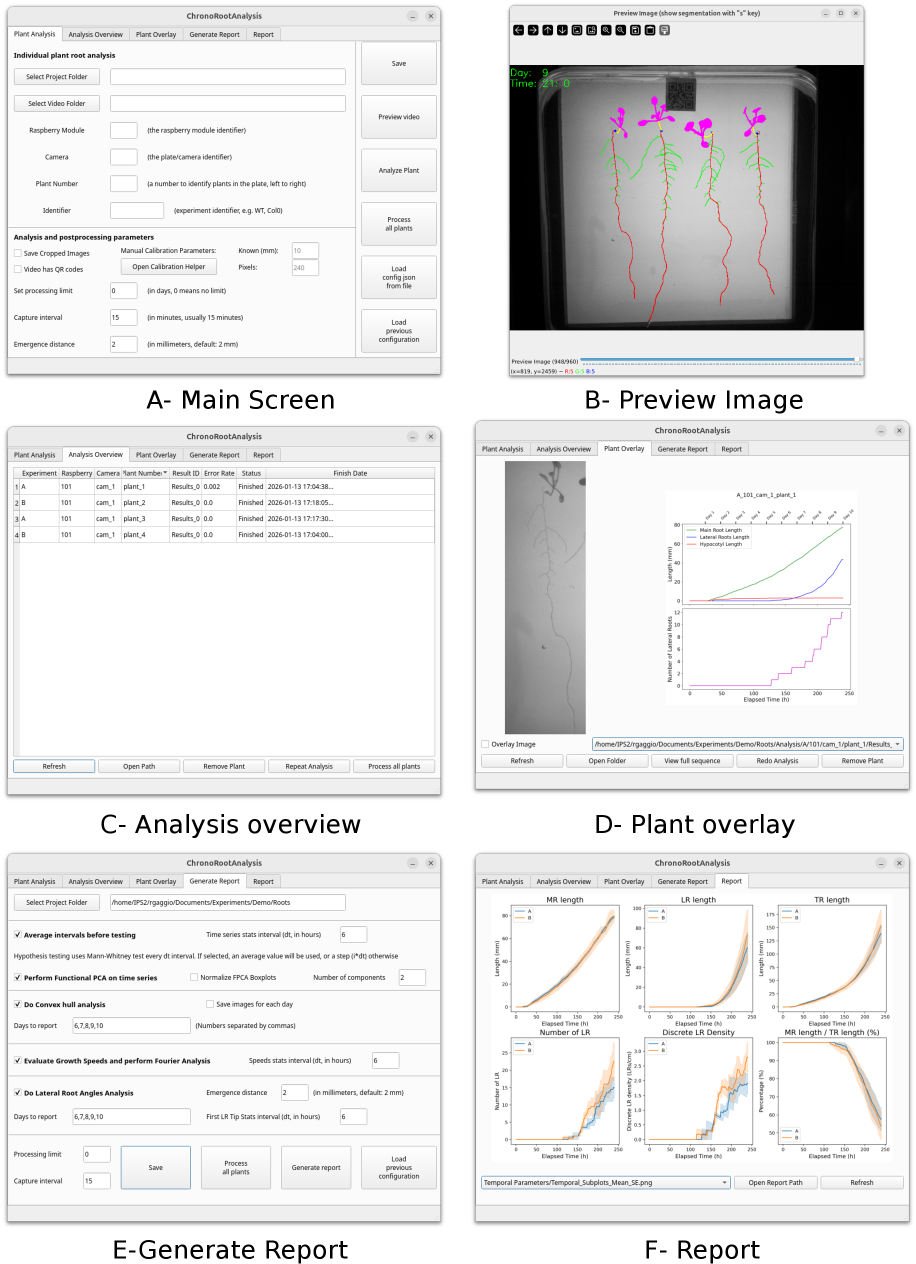Reset zoom to original size in Preview Image
Image resolution: width=916 pixels, height=1264 pixels.
click(x=577, y=31)
